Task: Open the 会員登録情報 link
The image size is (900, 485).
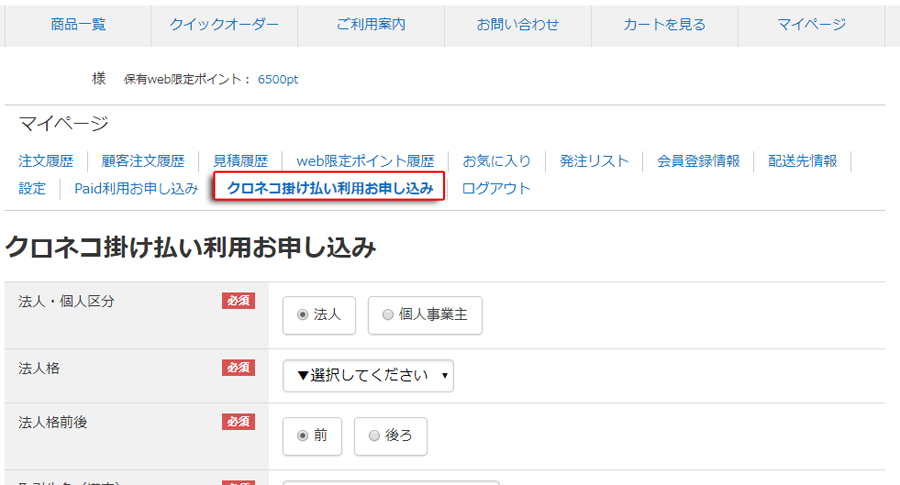Action: click(699, 161)
